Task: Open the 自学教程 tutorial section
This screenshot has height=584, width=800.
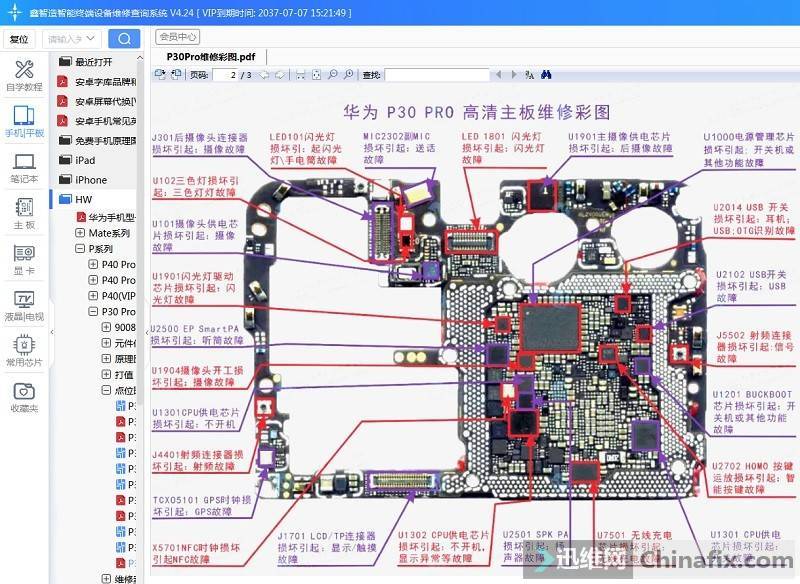Action: coord(24,75)
